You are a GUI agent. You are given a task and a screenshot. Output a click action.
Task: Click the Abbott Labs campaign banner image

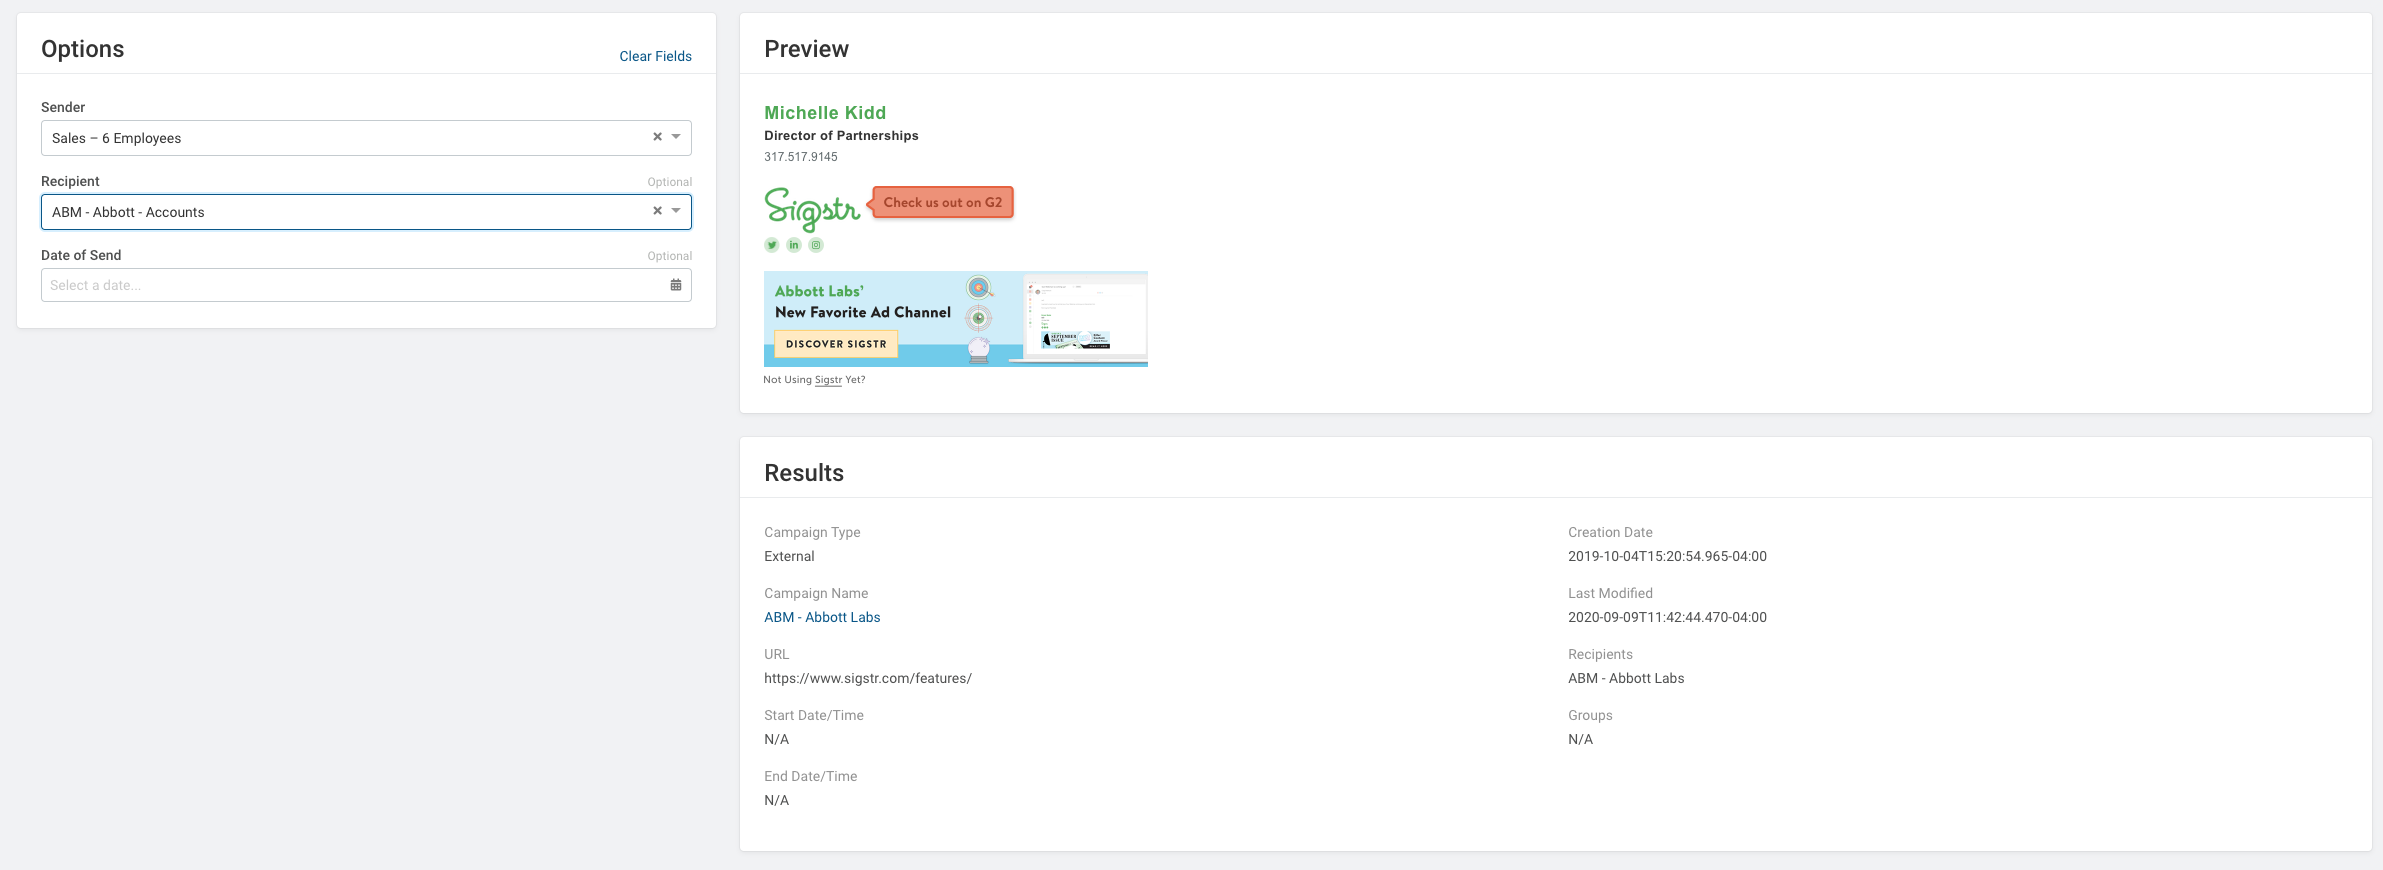pos(956,319)
